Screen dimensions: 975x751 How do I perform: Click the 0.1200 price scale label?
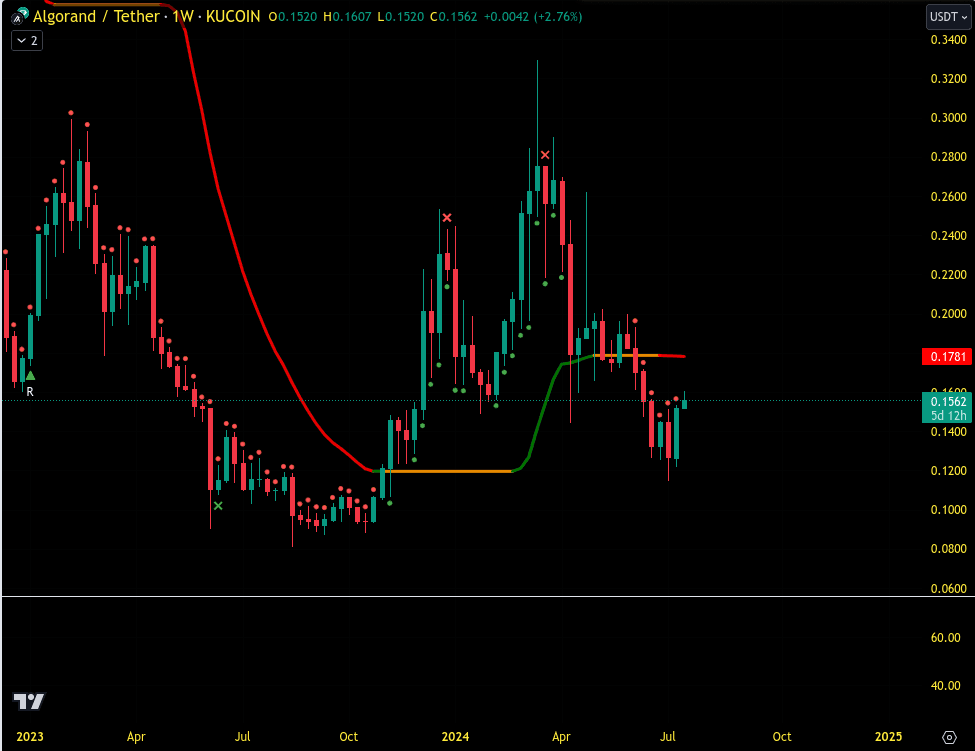click(x=948, y=471)
